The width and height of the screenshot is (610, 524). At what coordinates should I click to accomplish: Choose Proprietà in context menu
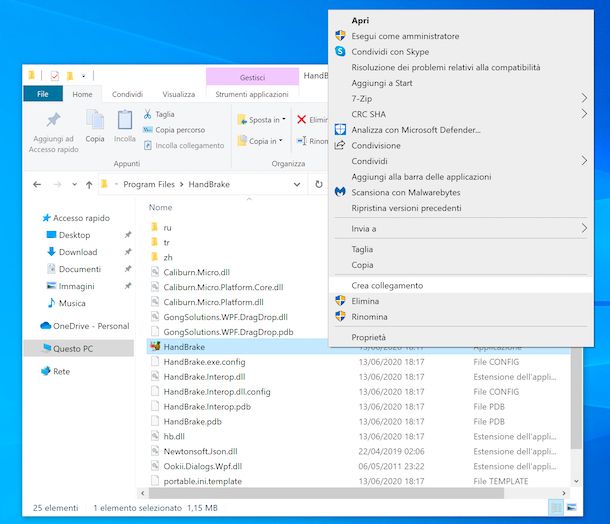click(x=461, y=337)
